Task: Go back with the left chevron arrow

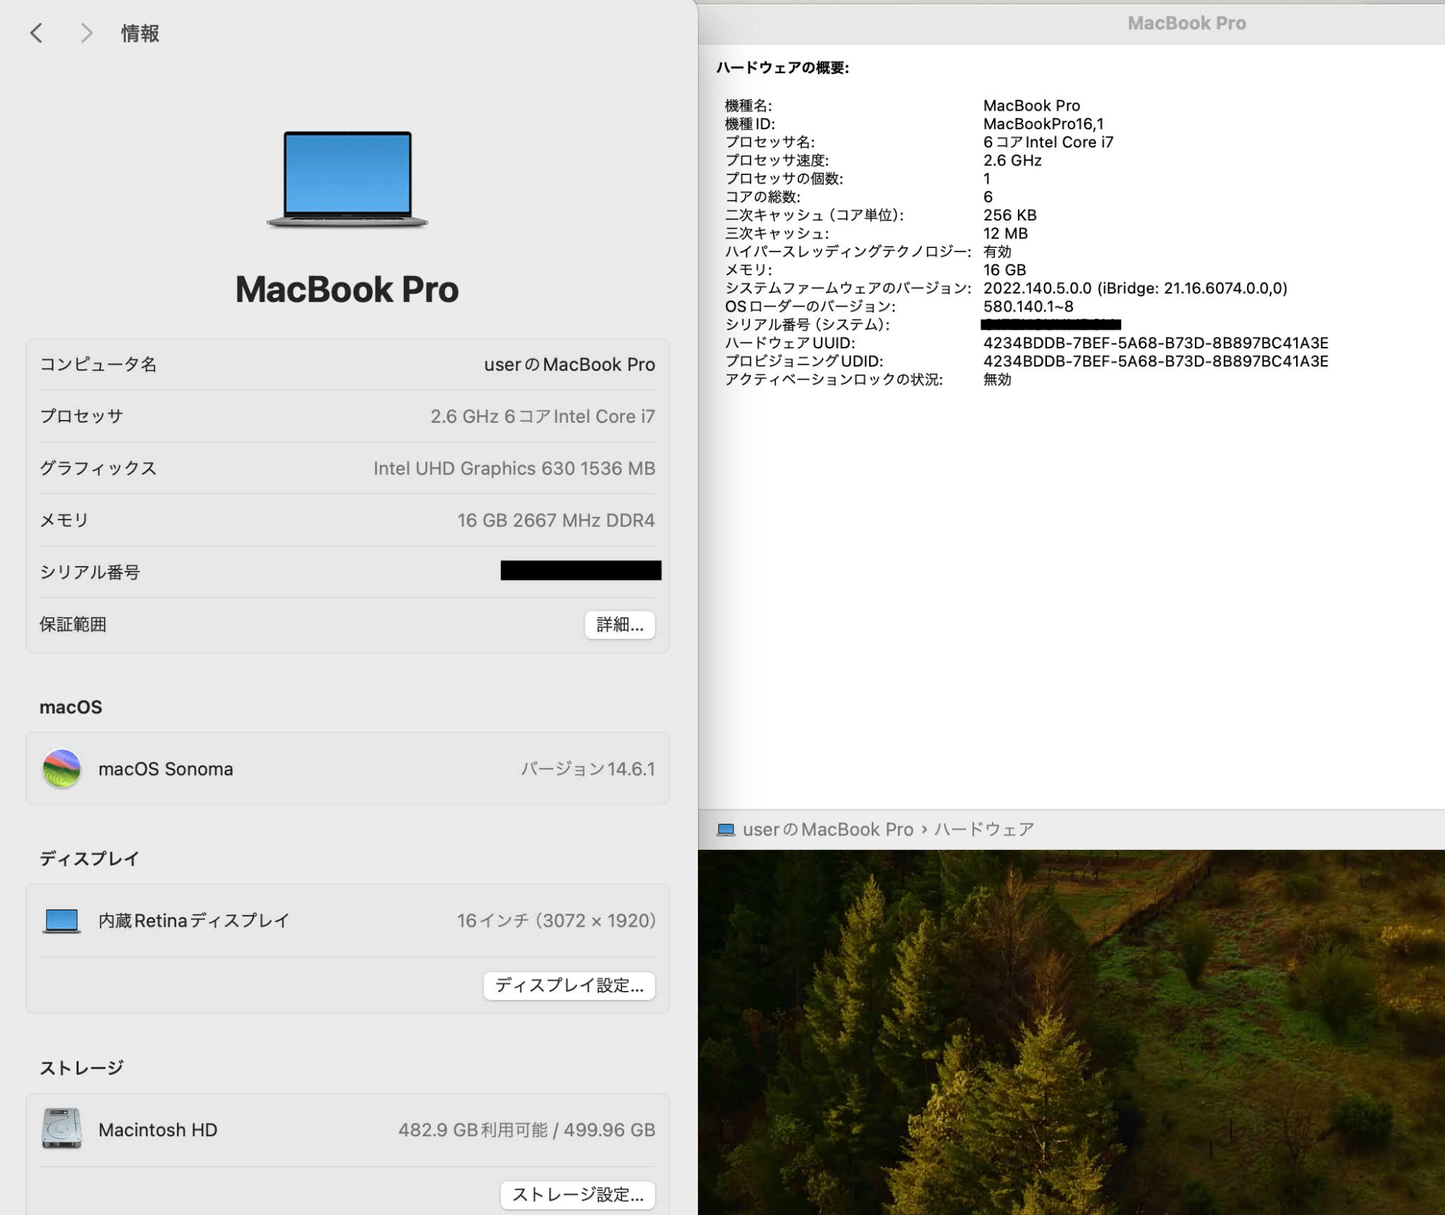Action: (x=36, y=33)
